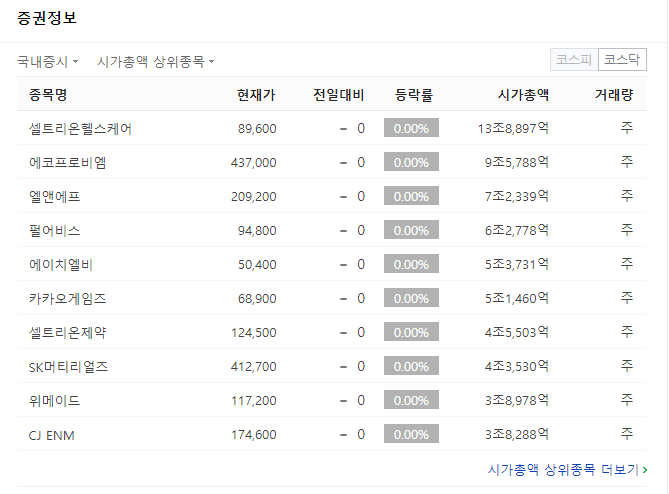
Task: Click the 현재가 column header
Action: click(256, 94)
